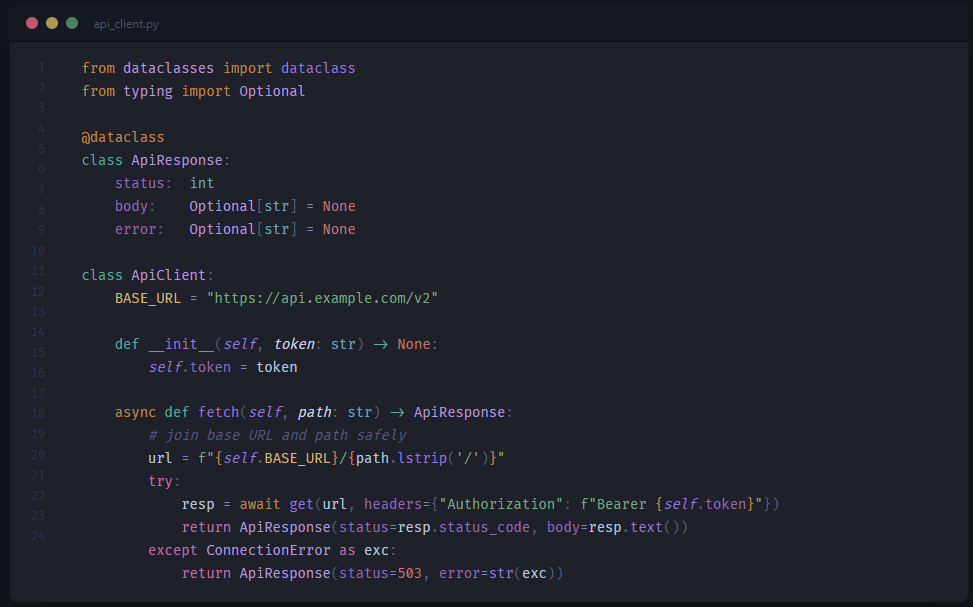Select the ApiResponse class name on line 5
Screen dimensions: 973x607
[x=177, y=160]
